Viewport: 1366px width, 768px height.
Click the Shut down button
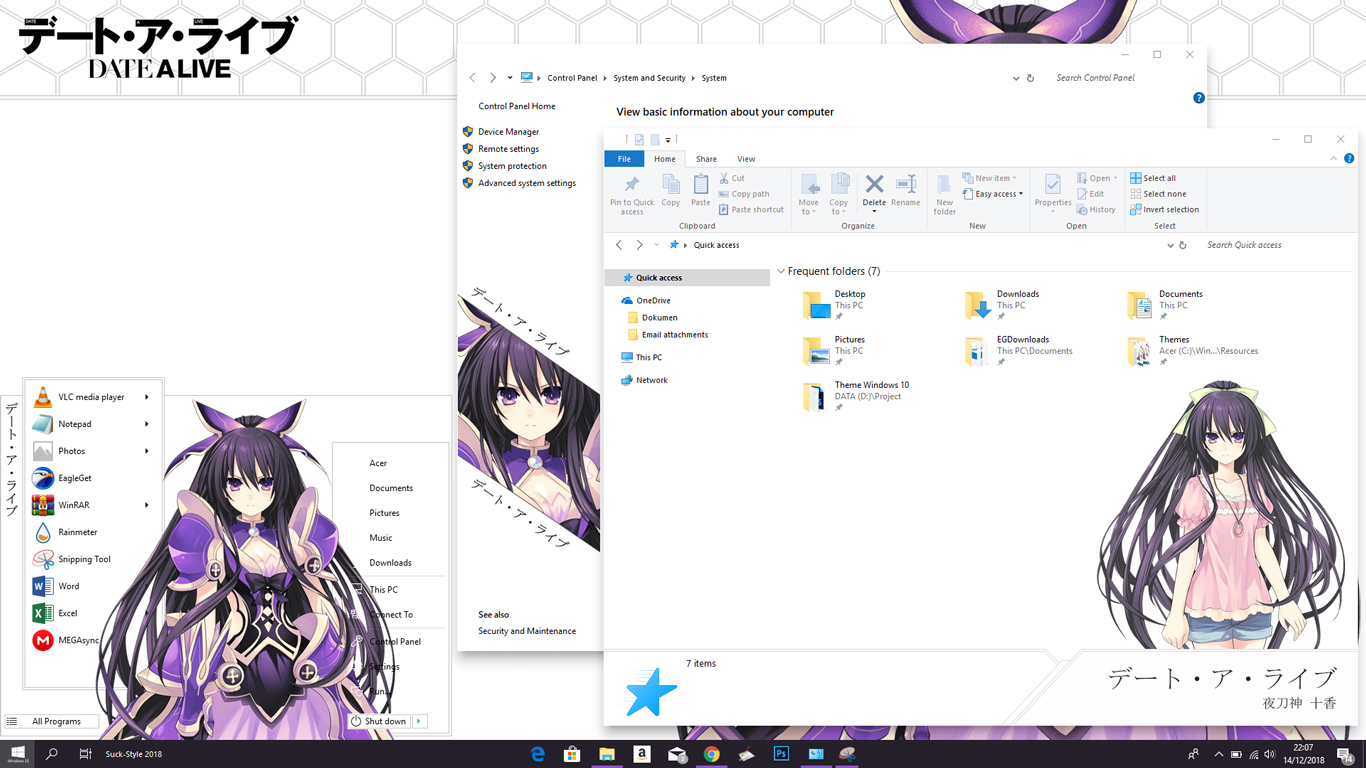[379, 721]
